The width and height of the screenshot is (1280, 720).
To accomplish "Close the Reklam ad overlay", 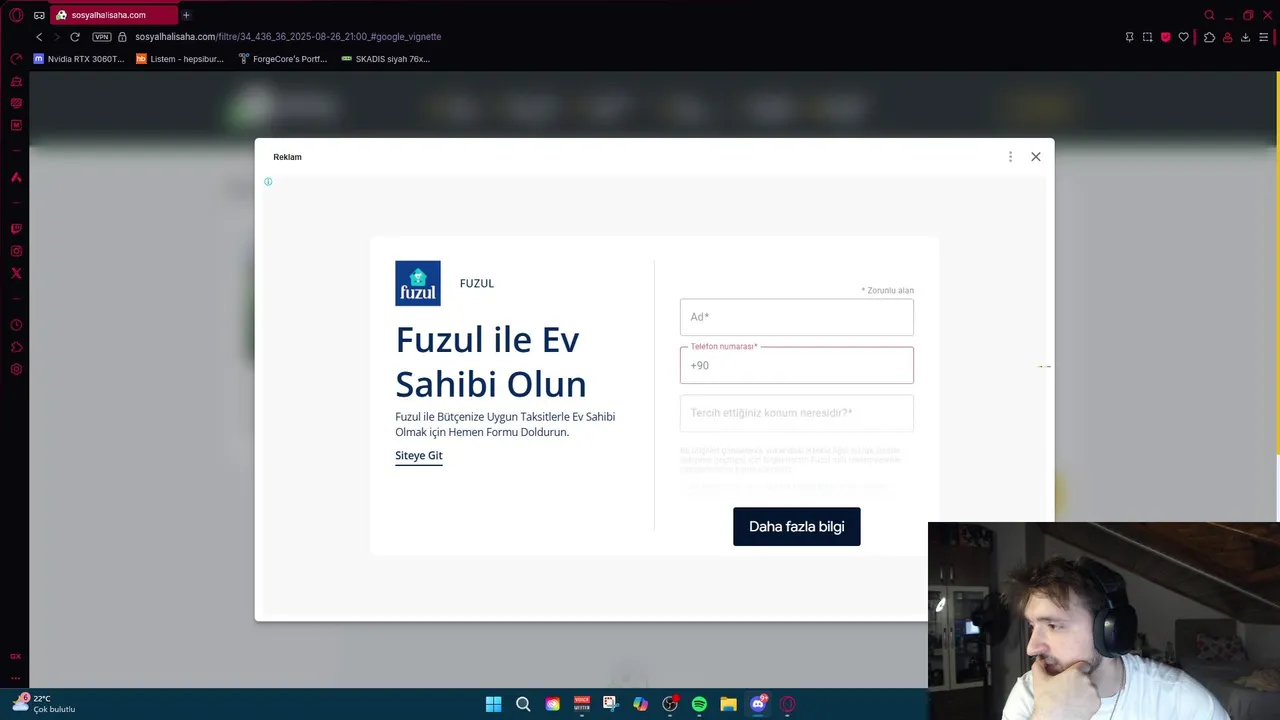I will [1036, 157].
